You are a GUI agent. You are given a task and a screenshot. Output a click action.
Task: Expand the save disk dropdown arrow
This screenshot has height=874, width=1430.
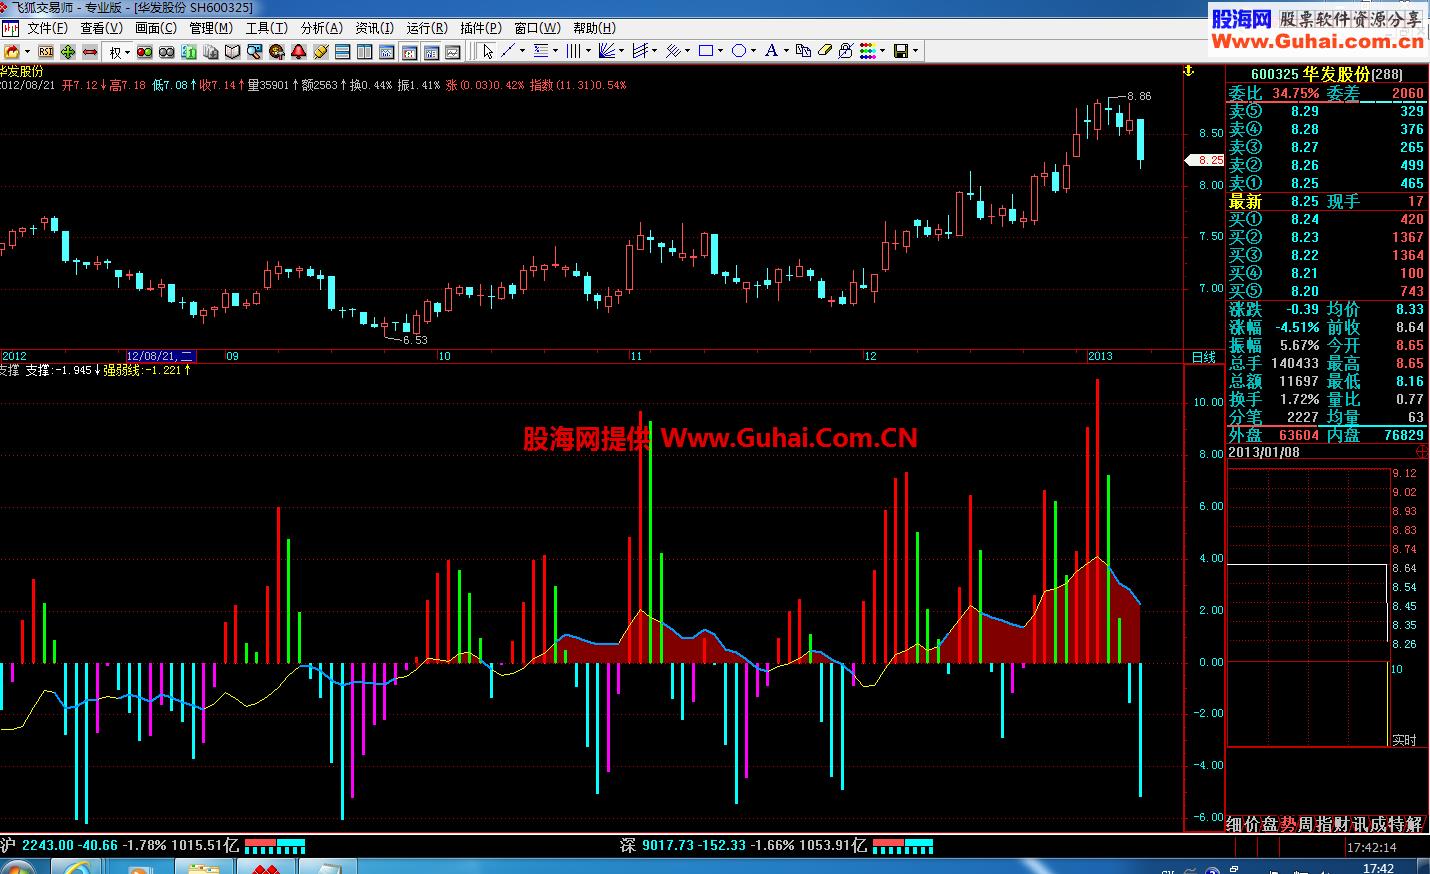pyautogui.click(x=915, y=51)
